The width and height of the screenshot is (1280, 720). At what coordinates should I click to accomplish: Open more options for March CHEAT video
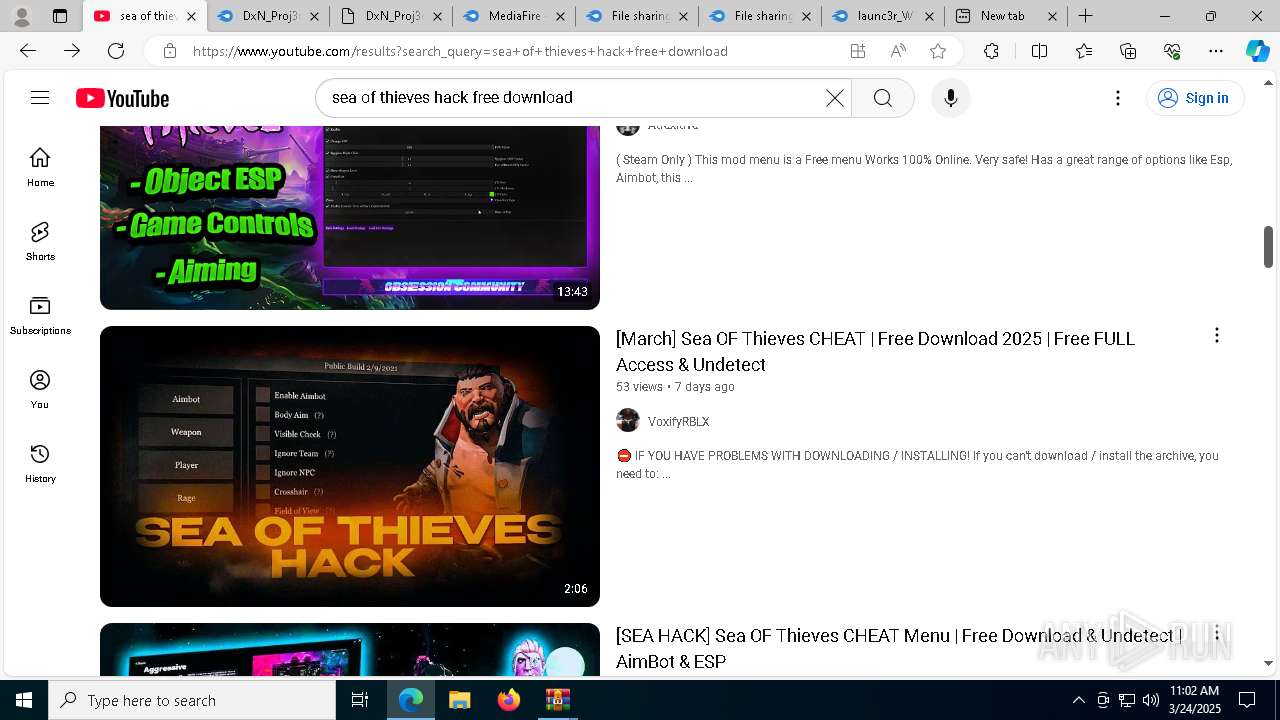coord(1216,335)
